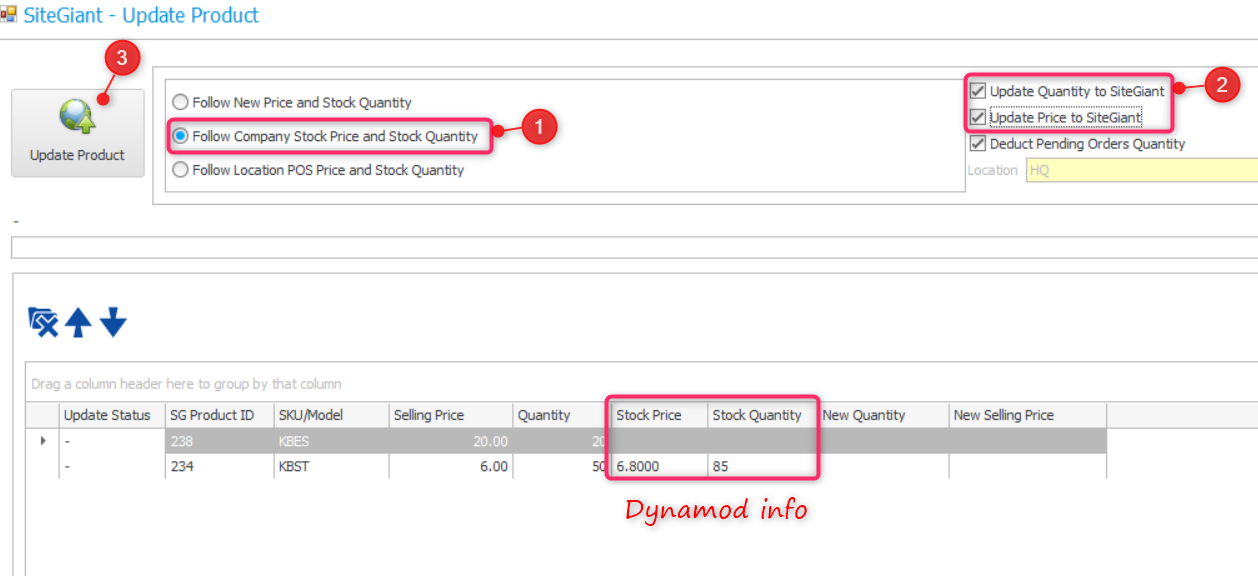Click the clear filter icon above grid

pos(43,322)
